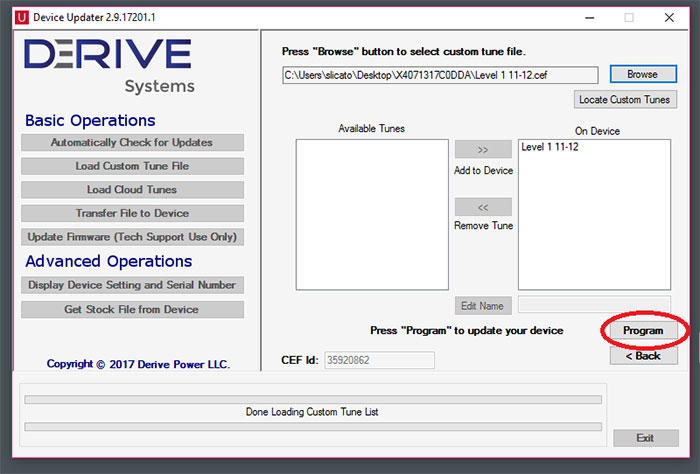Click the upper progress bar
Image resolution: width=700 pixels, height=474 pixels.
[x=312, y=399]
